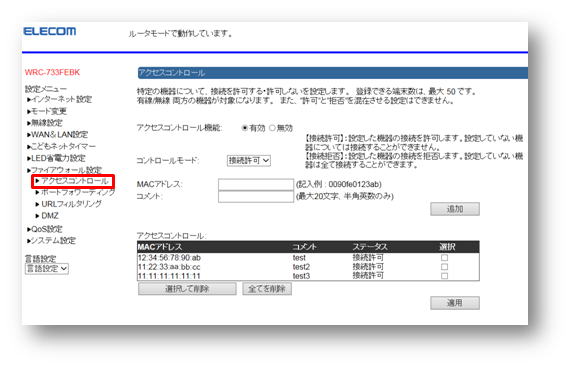Select ポートフォワーディング submenu item
This screenshot has width=570, height=367.
(x=75, y=192)
